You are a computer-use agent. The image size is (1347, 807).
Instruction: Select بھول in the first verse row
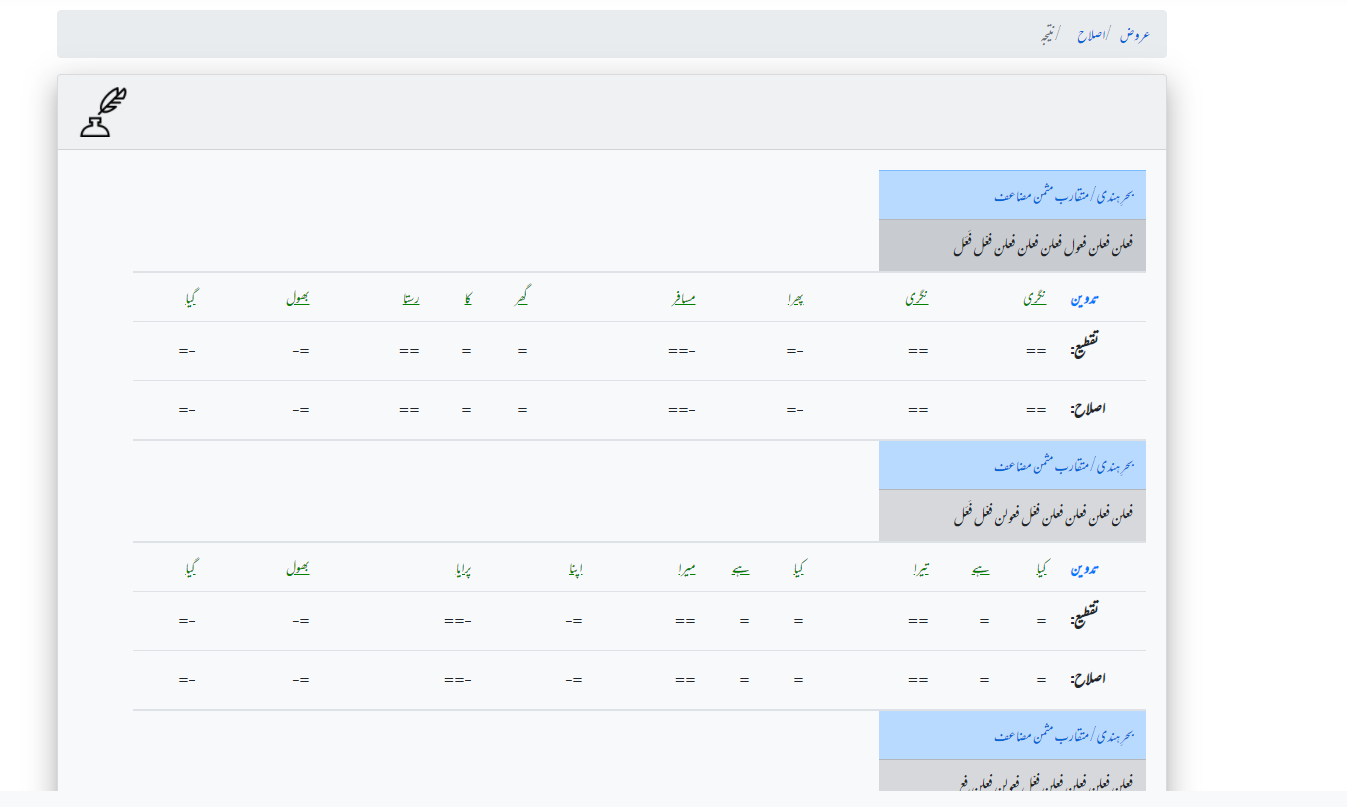297,298
